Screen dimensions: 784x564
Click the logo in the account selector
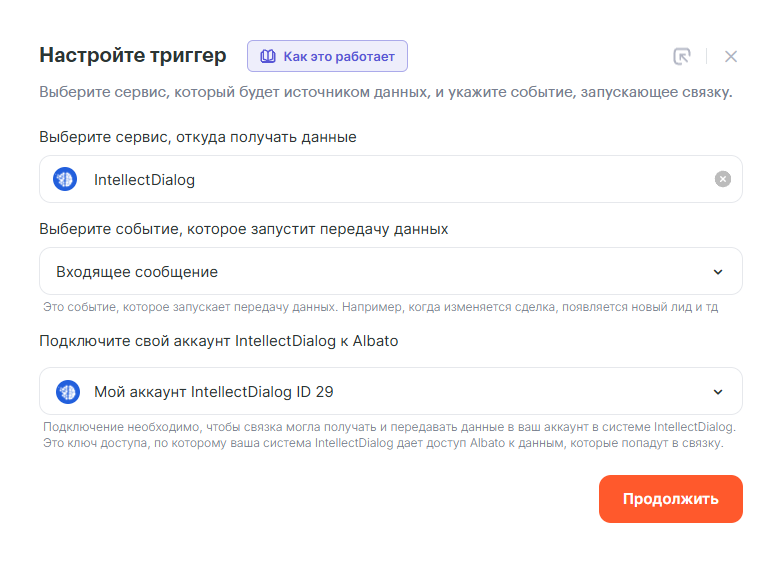tap(68, 392)
